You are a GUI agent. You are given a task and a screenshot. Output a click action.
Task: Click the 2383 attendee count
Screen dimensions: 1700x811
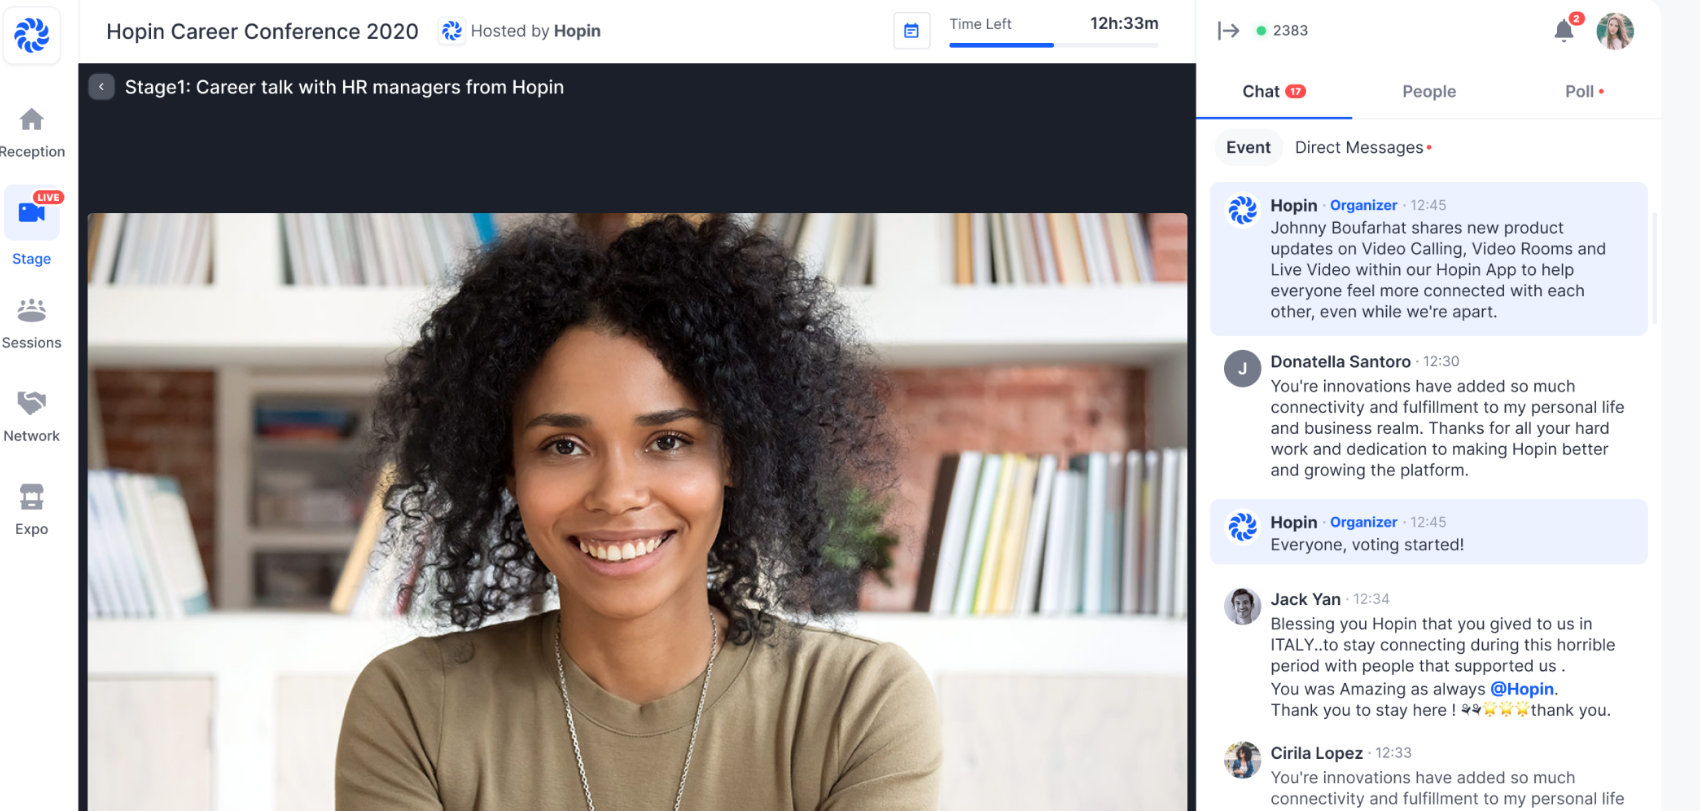(x=1289, y=31)
